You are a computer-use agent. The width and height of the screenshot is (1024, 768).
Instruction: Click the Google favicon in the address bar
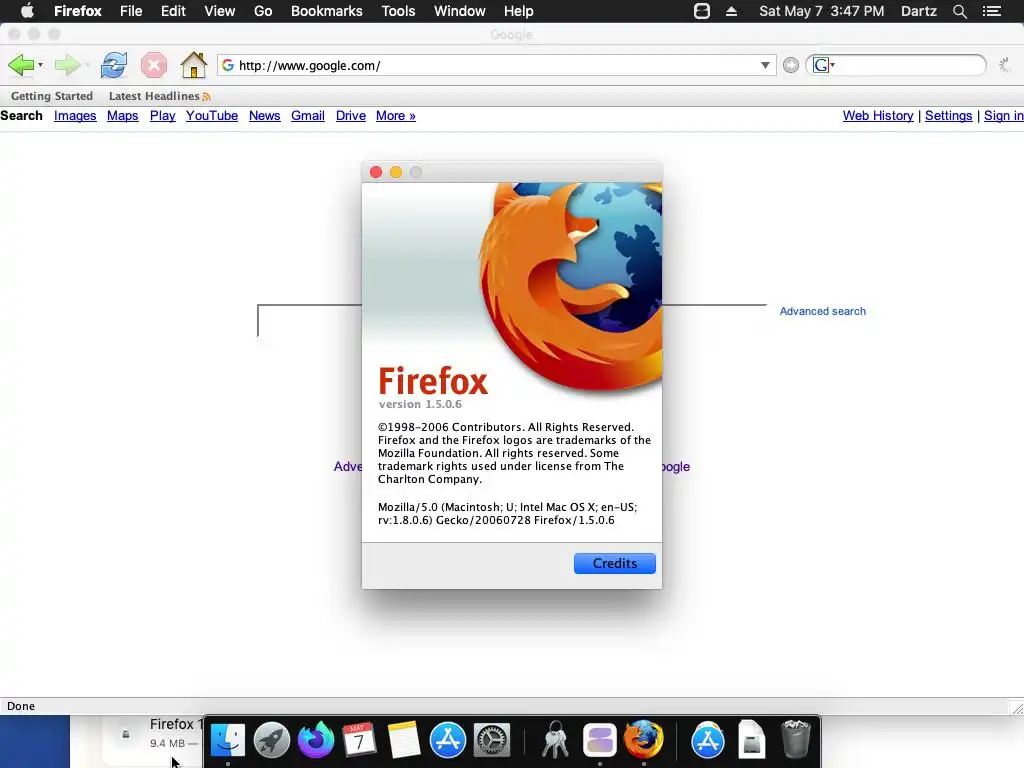(x=228, y=65)
